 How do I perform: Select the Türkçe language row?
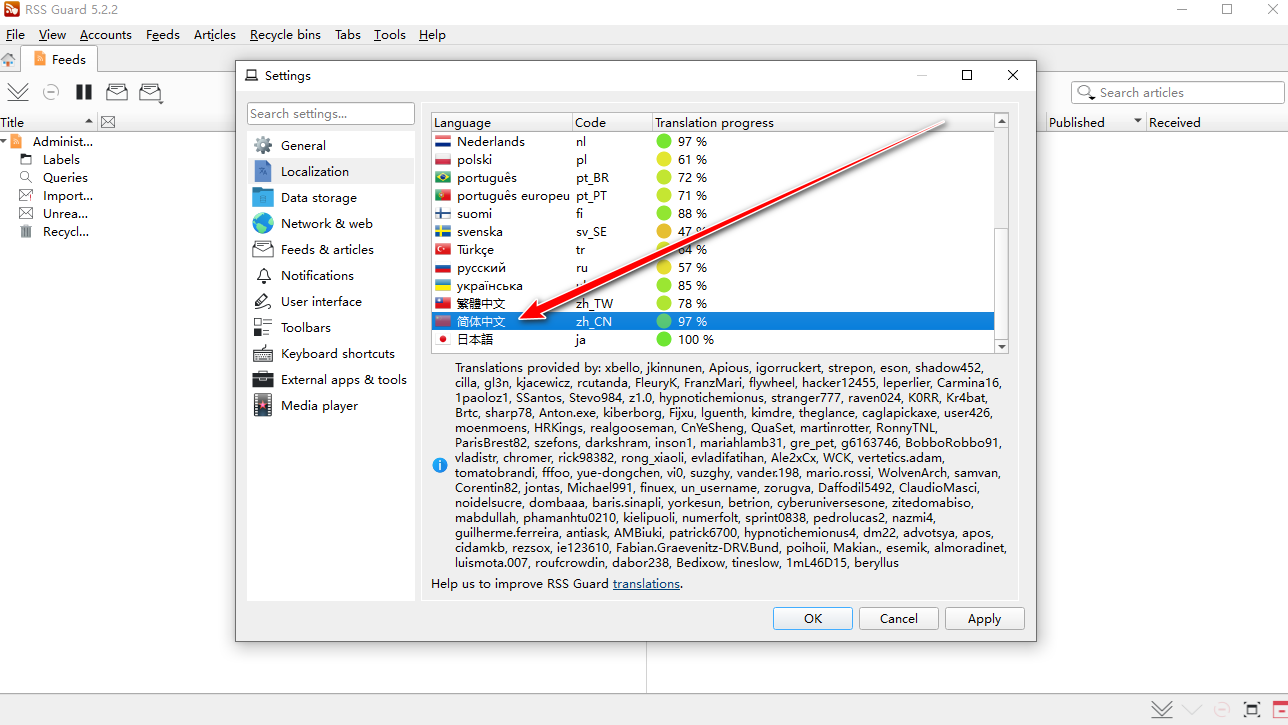click(x=713, y=249)
